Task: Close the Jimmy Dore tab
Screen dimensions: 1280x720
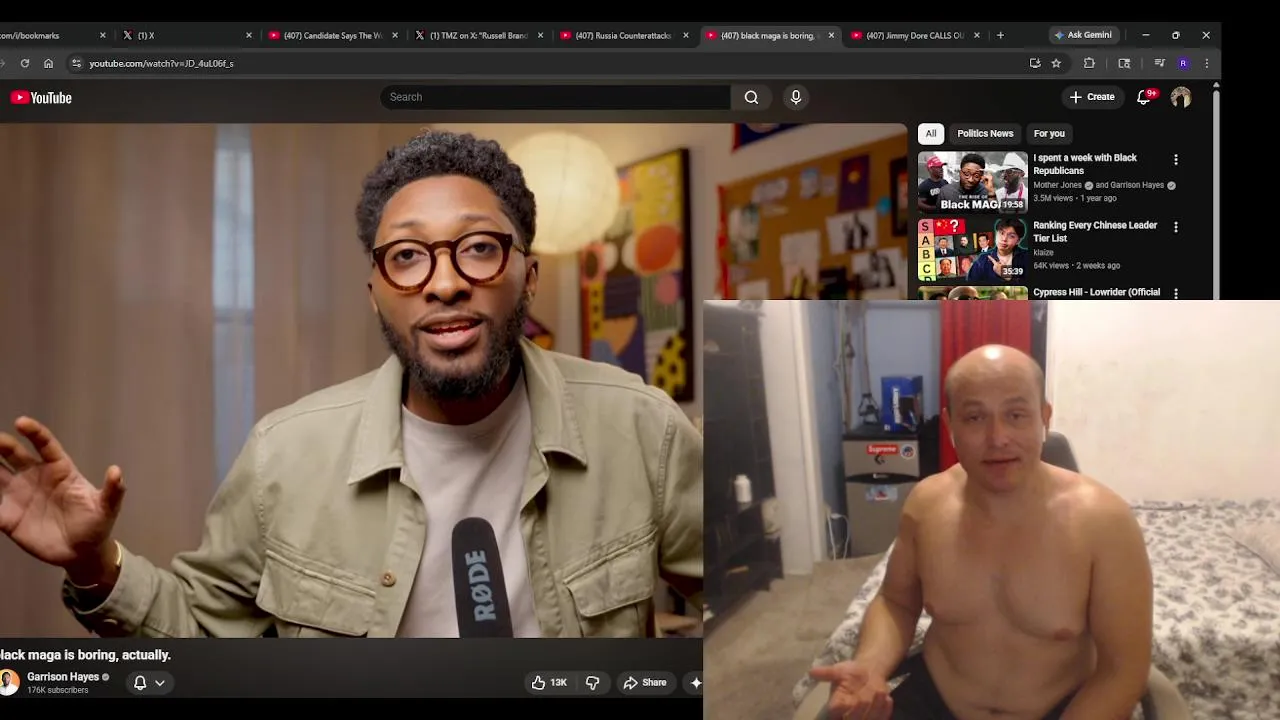Action: pyautogui.click(x=977, y=35)
